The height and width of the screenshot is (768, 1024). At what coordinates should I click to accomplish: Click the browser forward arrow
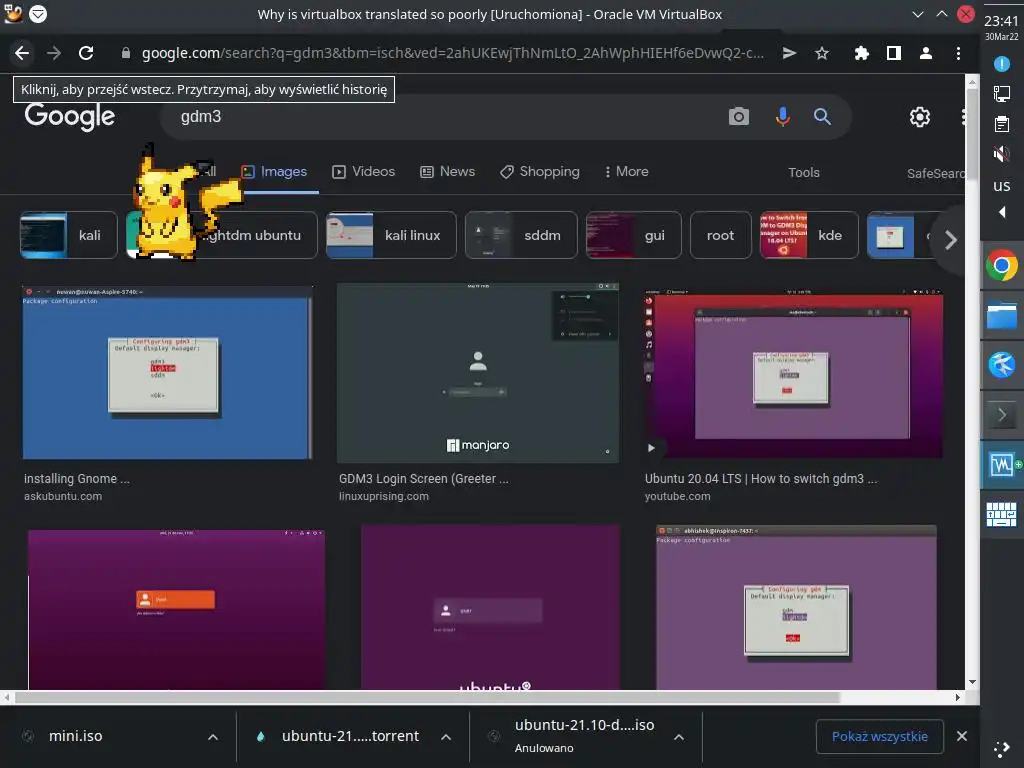(54, 53)
